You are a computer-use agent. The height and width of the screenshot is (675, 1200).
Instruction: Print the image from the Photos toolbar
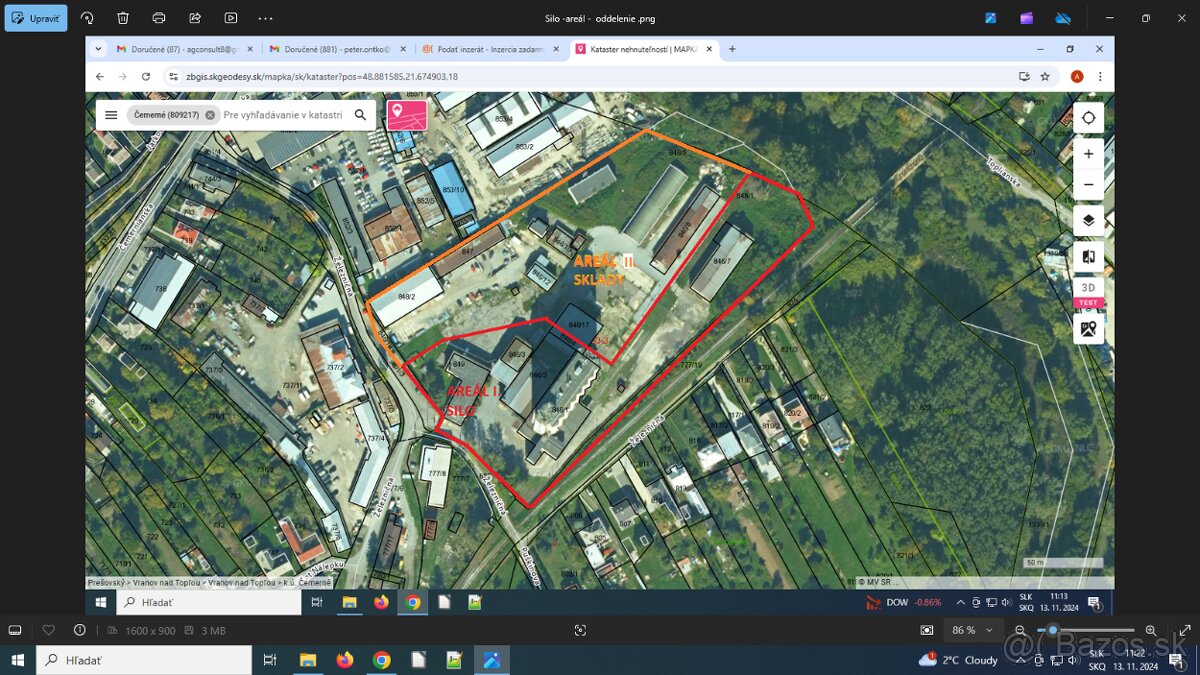tap(159, 17)
